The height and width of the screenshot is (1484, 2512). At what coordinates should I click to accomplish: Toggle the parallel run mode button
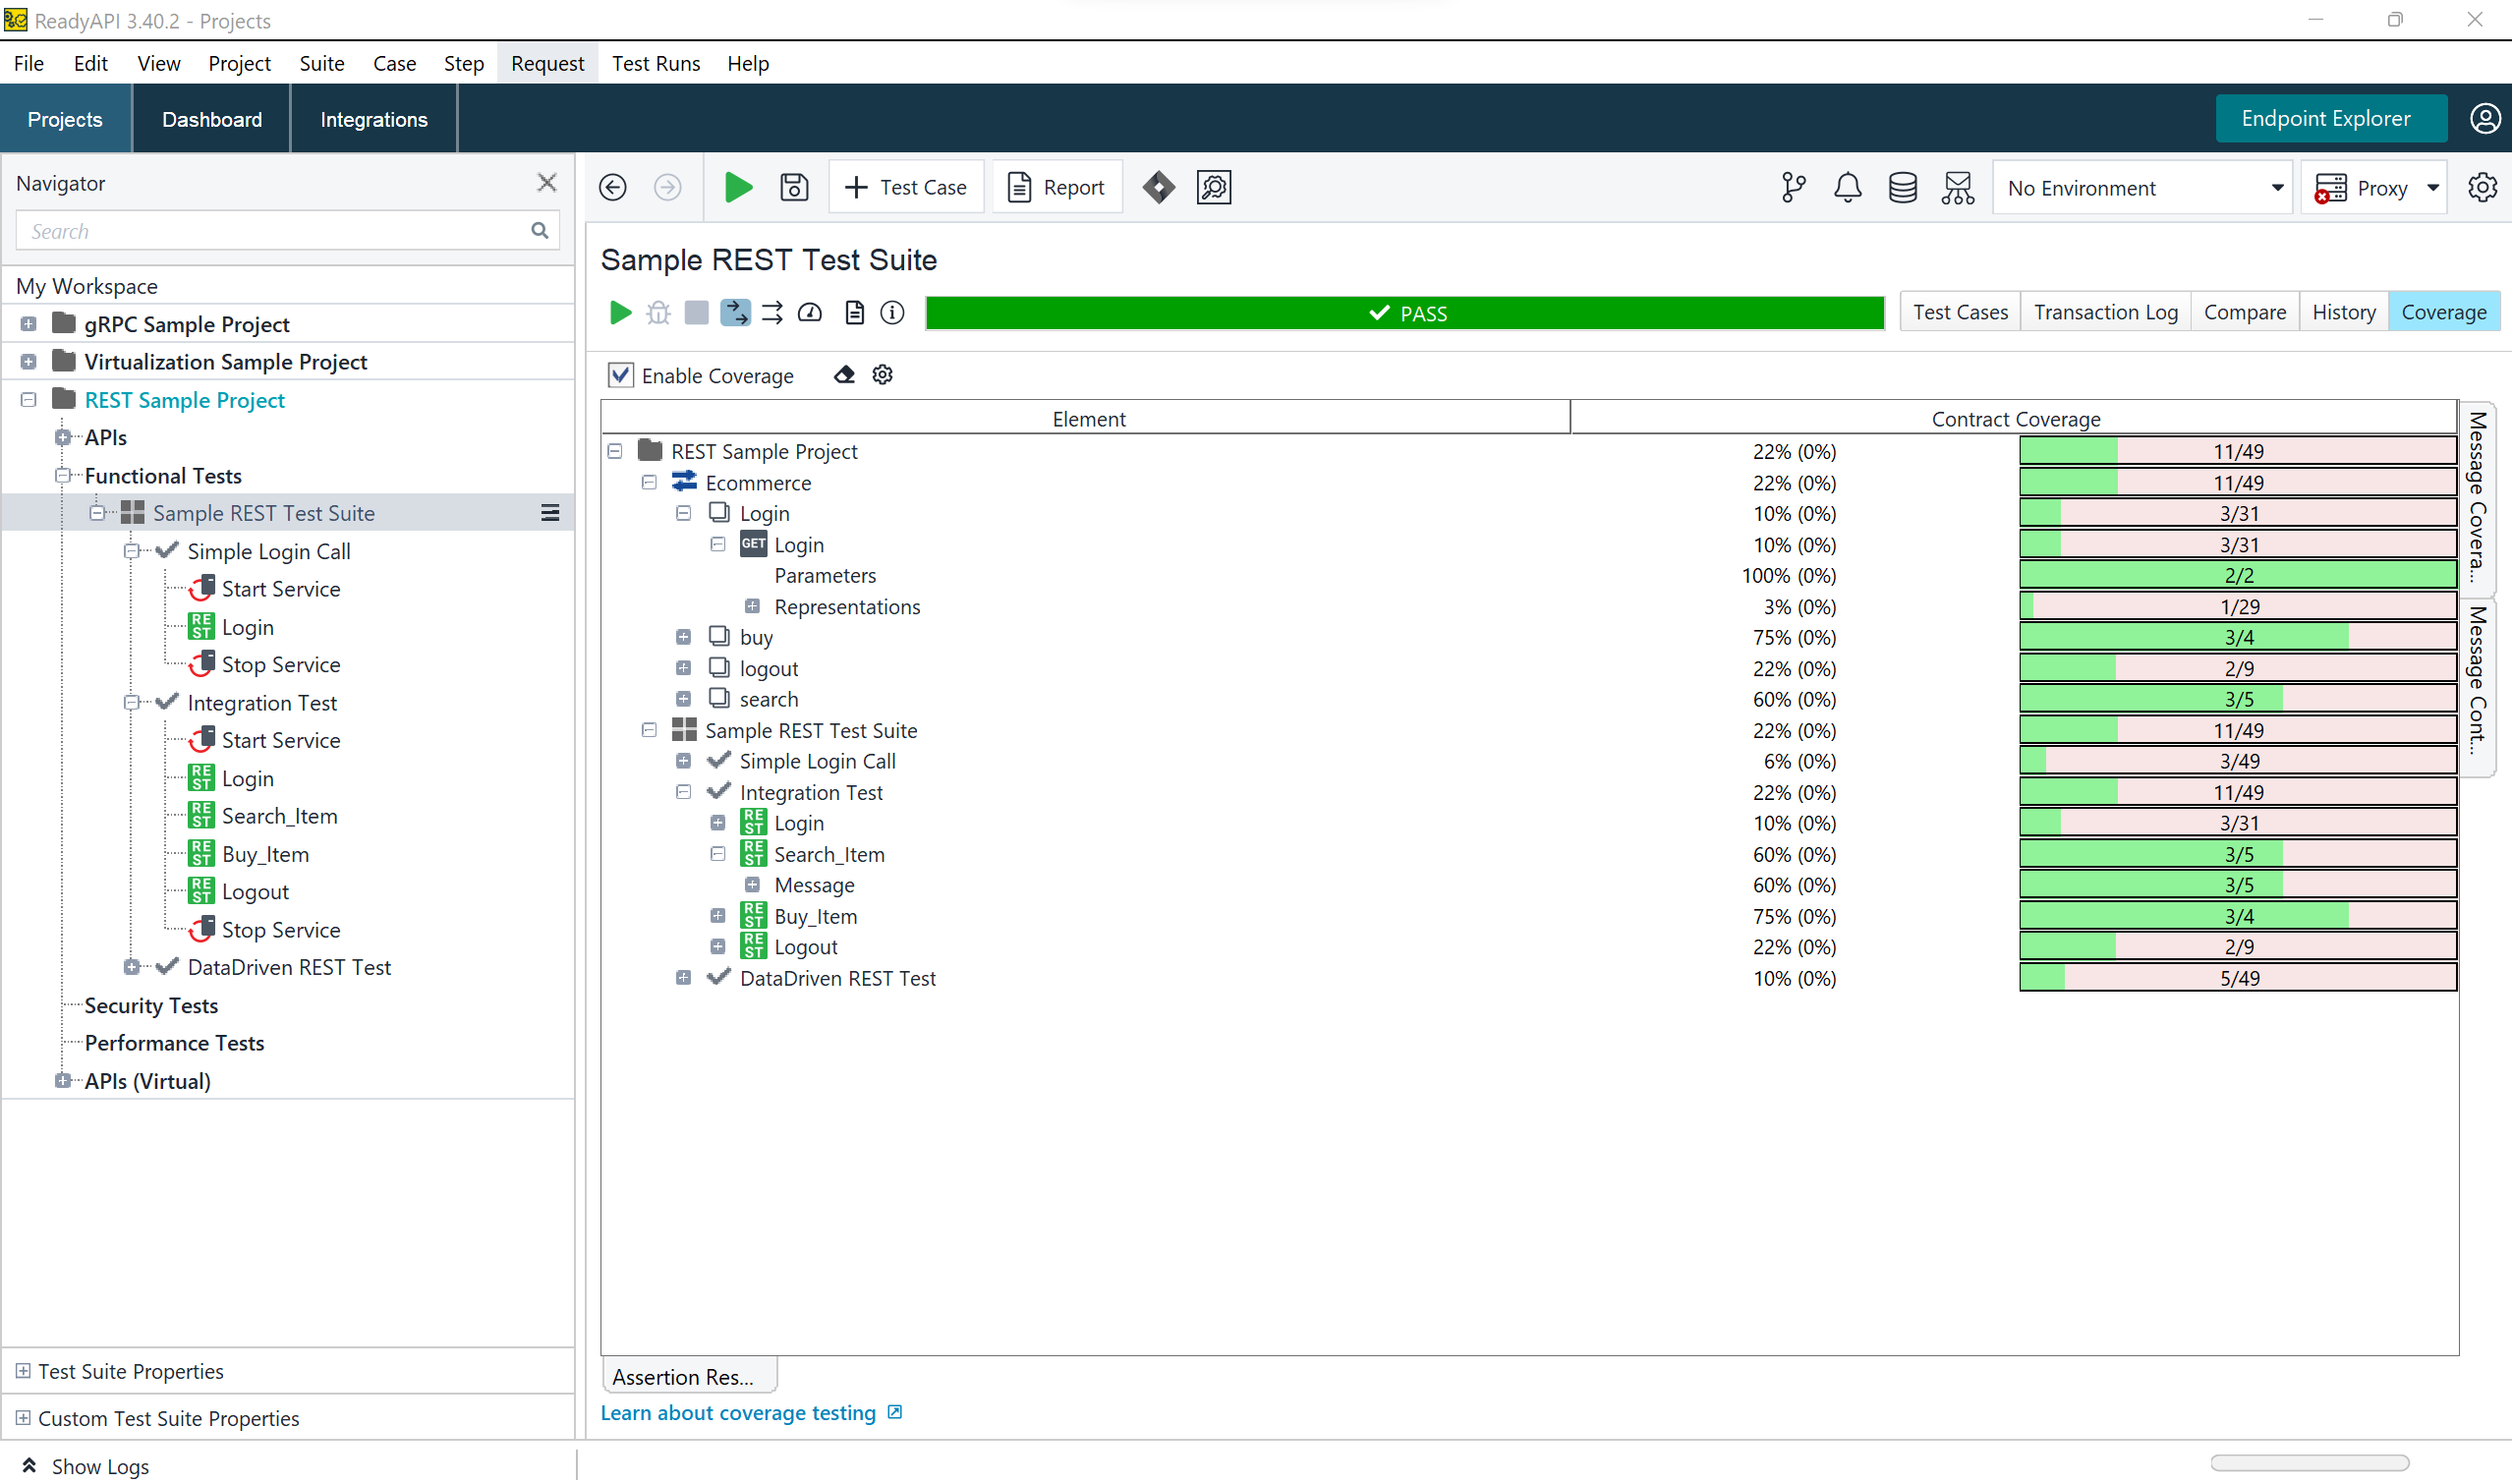tap(772, 313)
